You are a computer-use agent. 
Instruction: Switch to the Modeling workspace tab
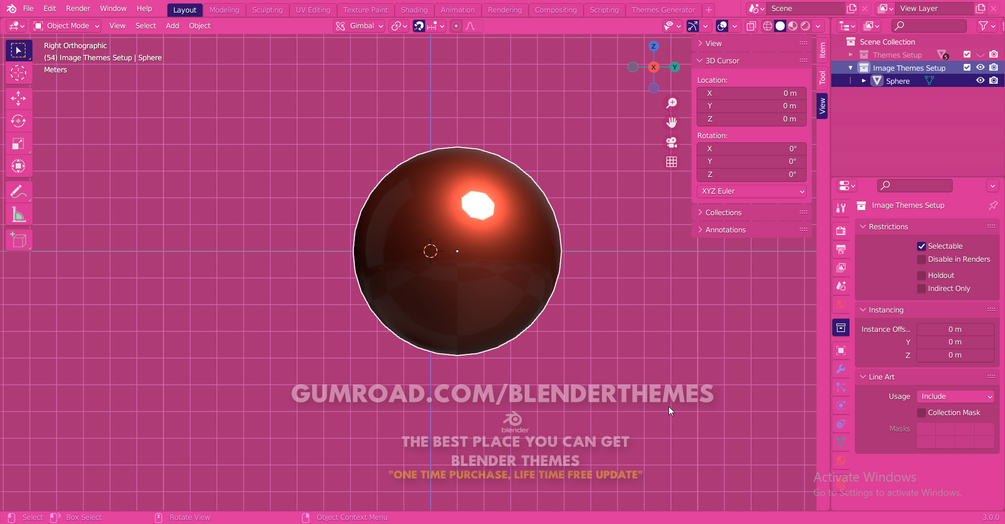(x=224, y=10)
